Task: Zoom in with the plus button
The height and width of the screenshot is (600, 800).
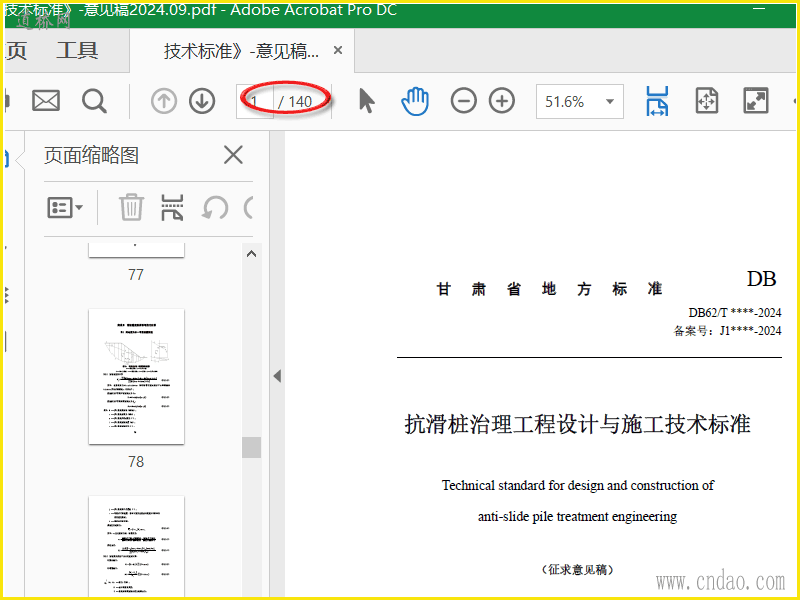Action: click(502, 101)
